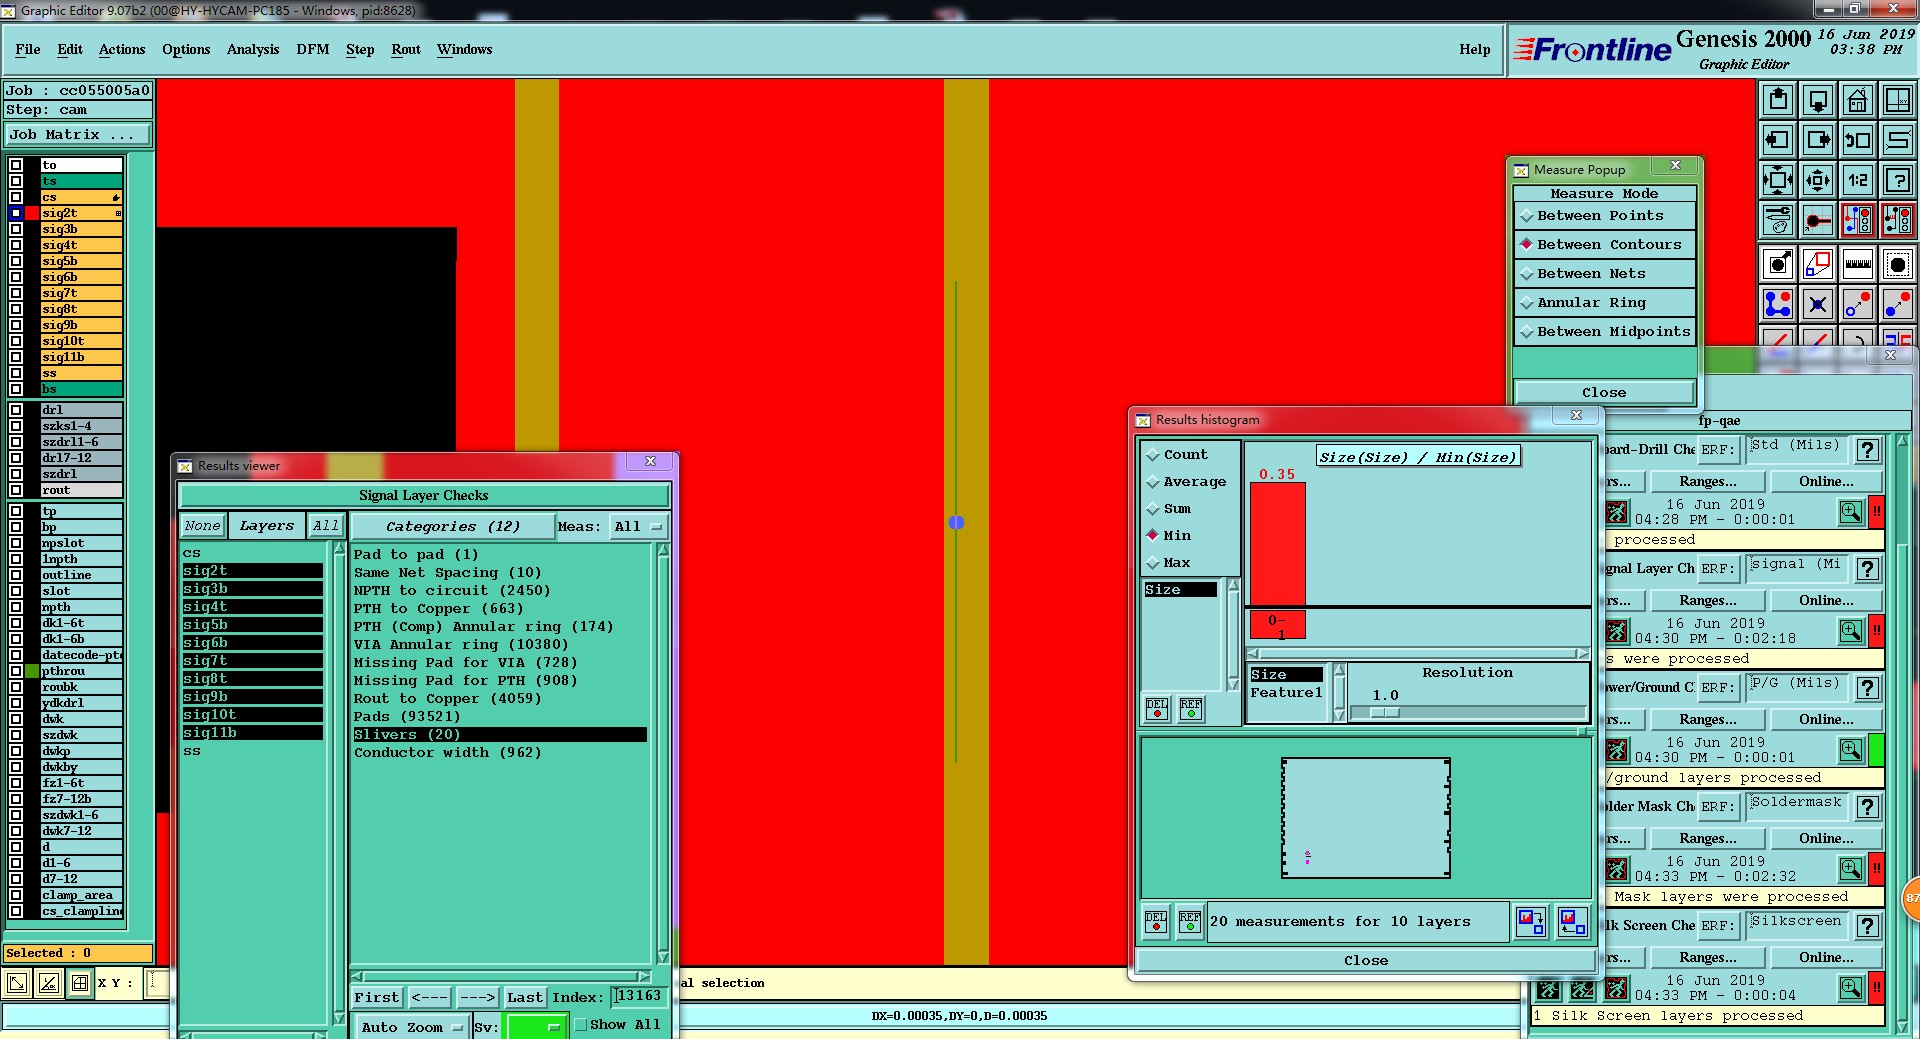Click the pan down icon in the right toolbar
This screenshot has height=1039, width=1920.
1818,100
